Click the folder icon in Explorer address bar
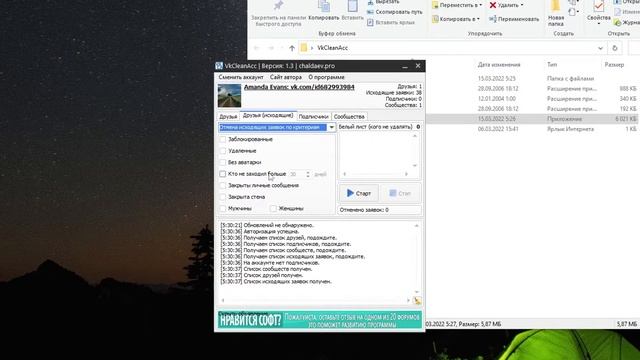The width and height of the screenshot is (640, 360). click(x=304, y=48)
